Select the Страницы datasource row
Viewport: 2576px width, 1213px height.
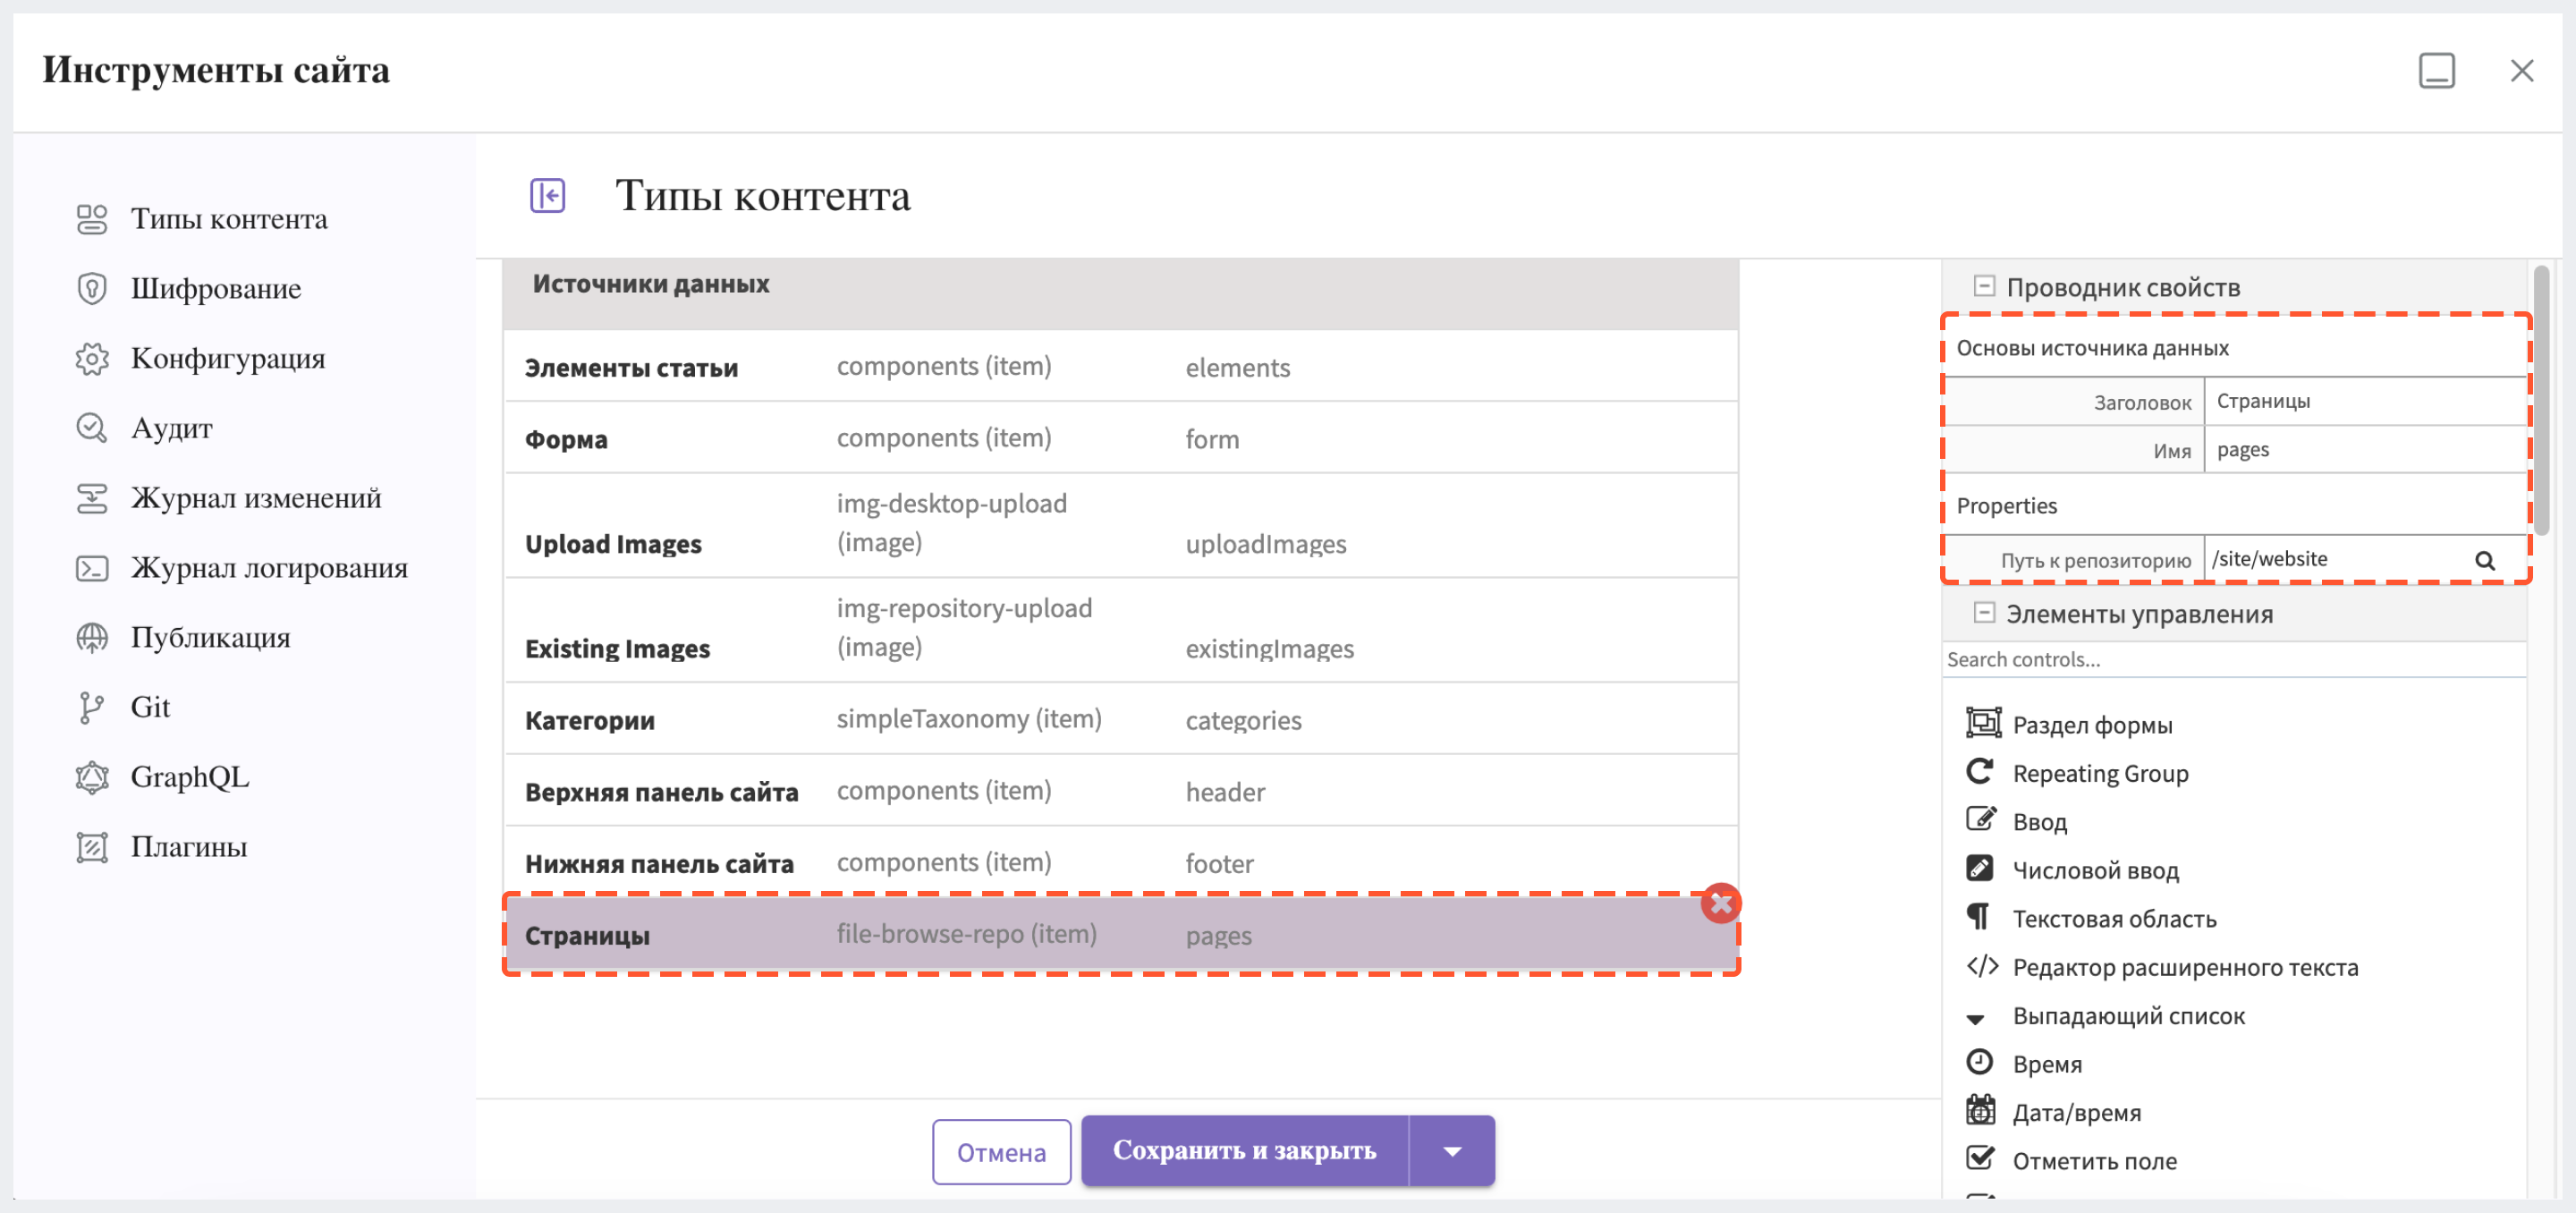1121,935
